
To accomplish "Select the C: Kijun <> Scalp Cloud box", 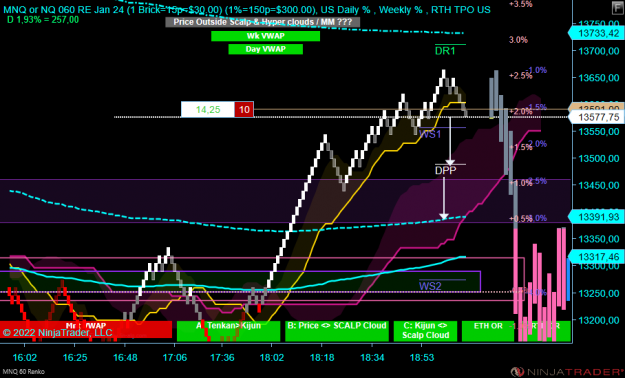I will coord(425,331).
